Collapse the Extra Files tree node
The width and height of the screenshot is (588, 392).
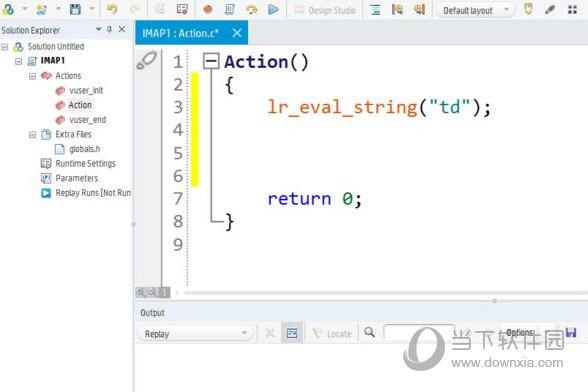click(33, 135)
